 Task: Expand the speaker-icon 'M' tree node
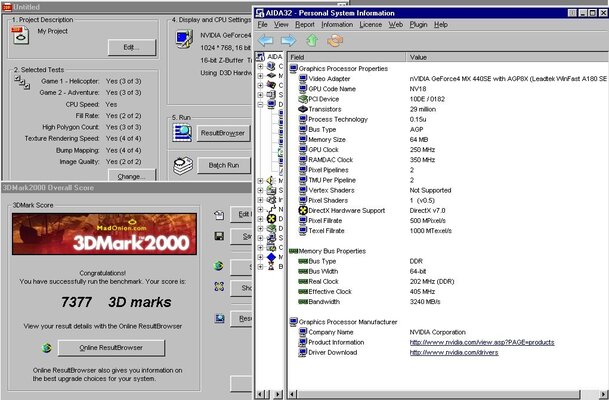click(260, 181)
